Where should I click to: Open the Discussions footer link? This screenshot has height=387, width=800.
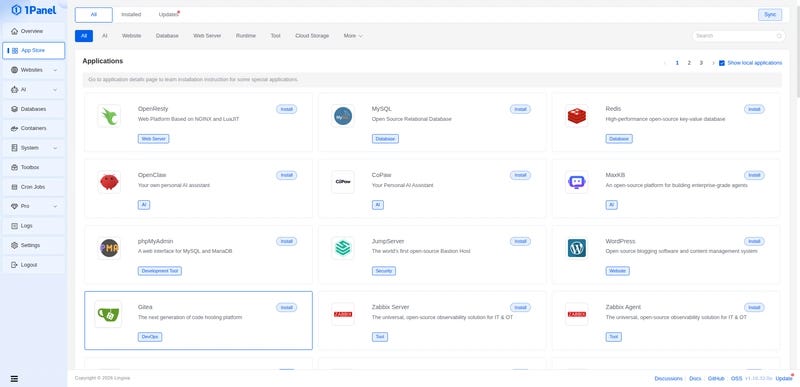click(668, 378)
